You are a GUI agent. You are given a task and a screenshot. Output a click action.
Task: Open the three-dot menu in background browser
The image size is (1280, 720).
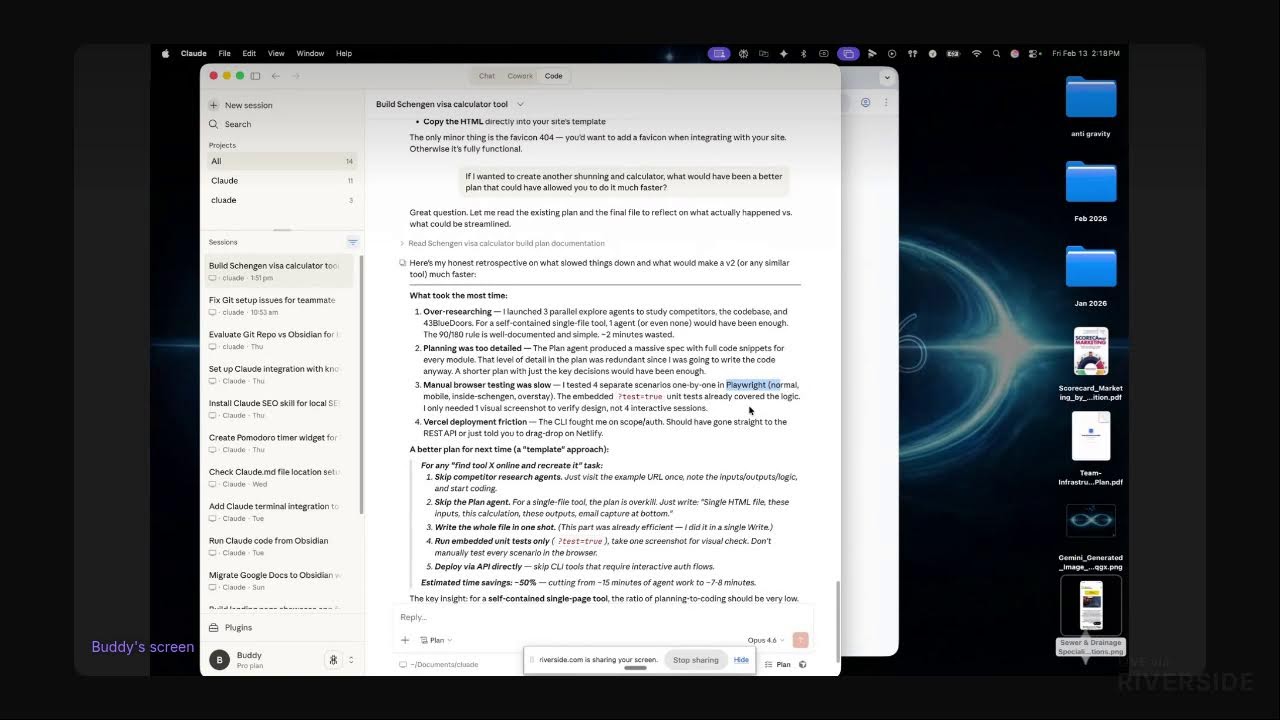point(886,102)
